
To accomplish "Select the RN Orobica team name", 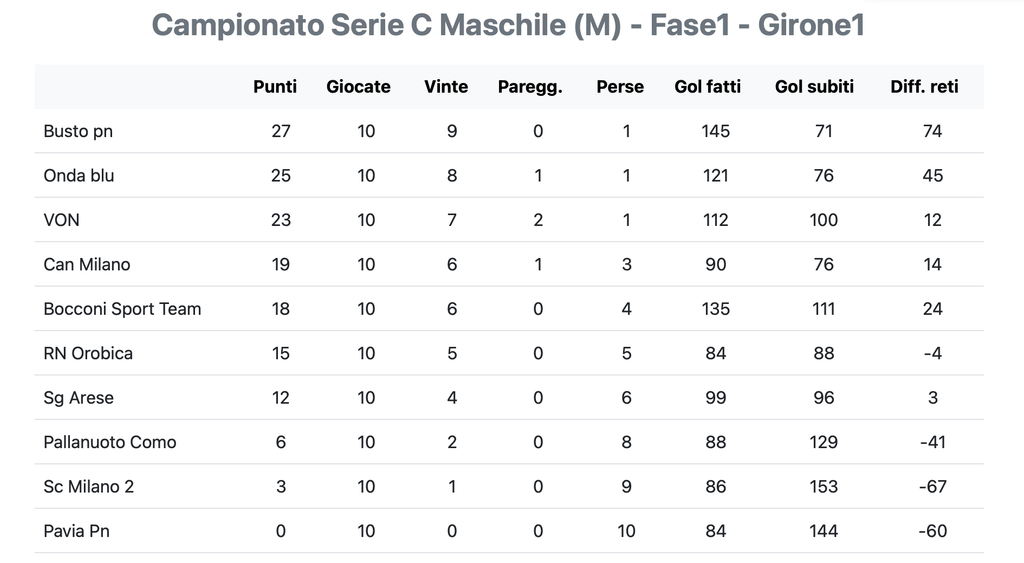I will point(88,353).
